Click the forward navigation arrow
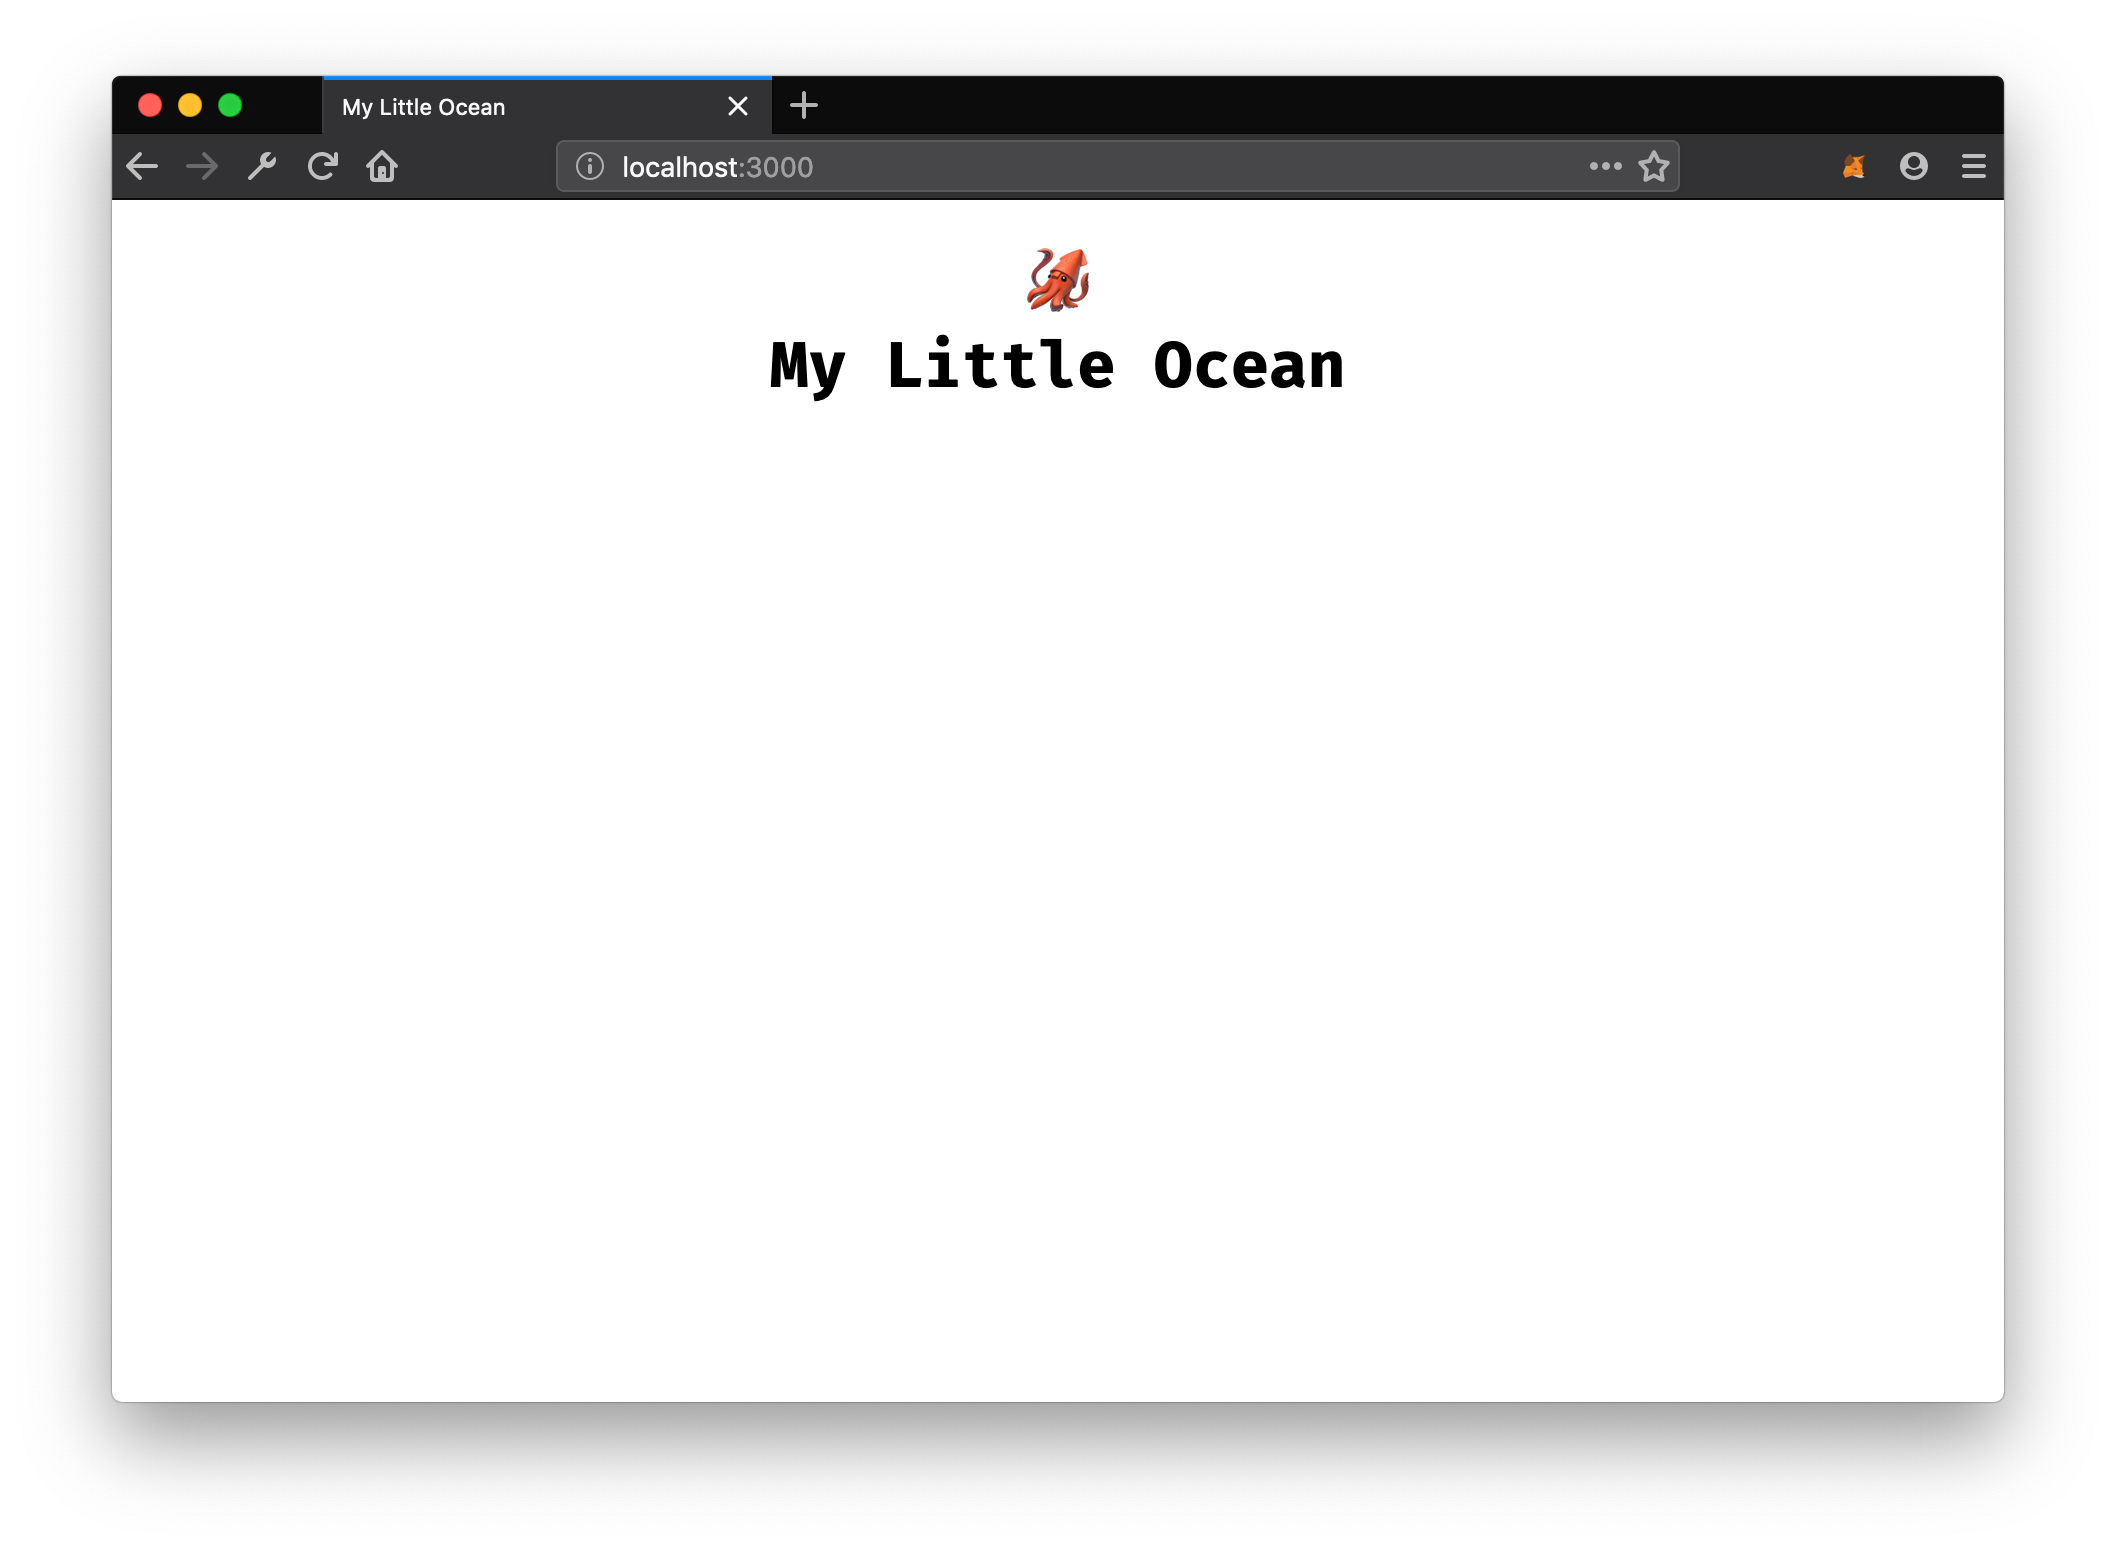The width and height of the screenshot is (2116, 1550). point(202,166)
